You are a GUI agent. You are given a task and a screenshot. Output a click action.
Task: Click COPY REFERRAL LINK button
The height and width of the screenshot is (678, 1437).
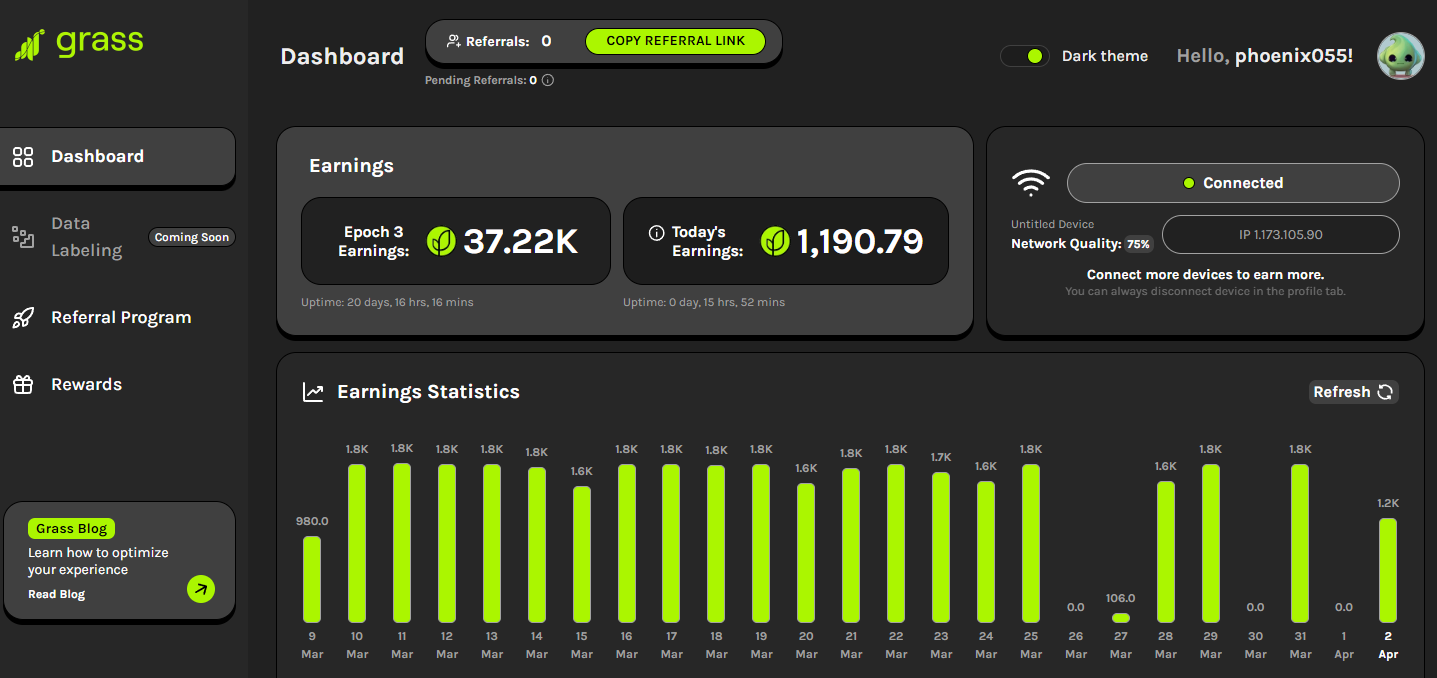point(675,41)
